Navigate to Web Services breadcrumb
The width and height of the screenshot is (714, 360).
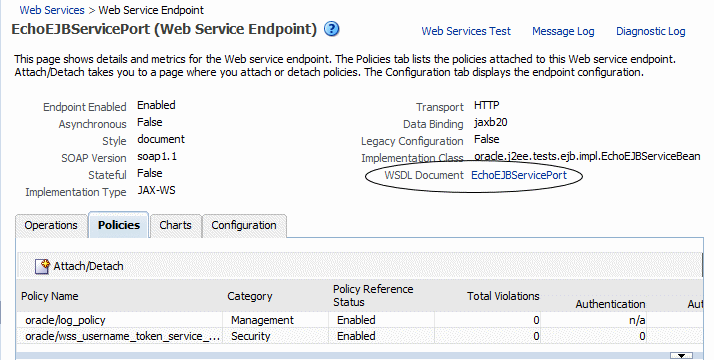52,10
